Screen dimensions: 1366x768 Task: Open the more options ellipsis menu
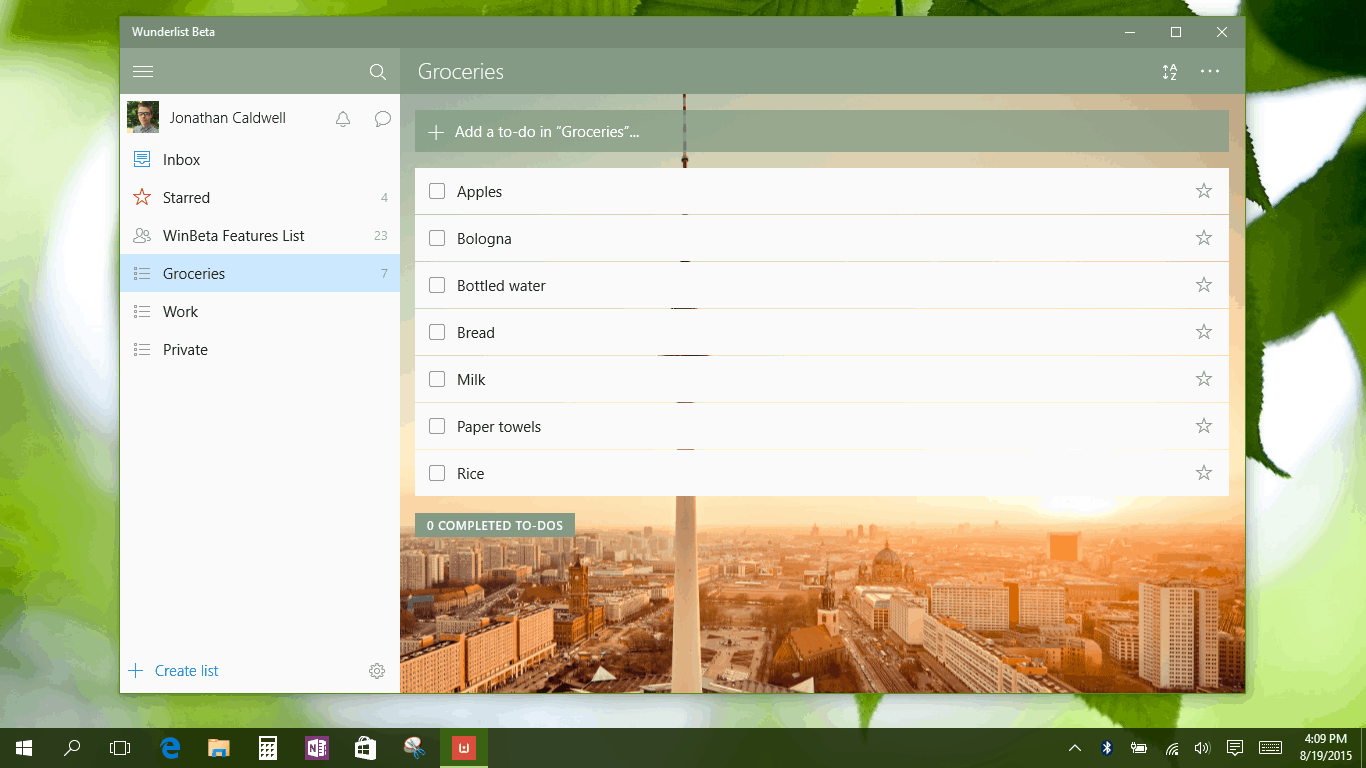[1210, 72]
